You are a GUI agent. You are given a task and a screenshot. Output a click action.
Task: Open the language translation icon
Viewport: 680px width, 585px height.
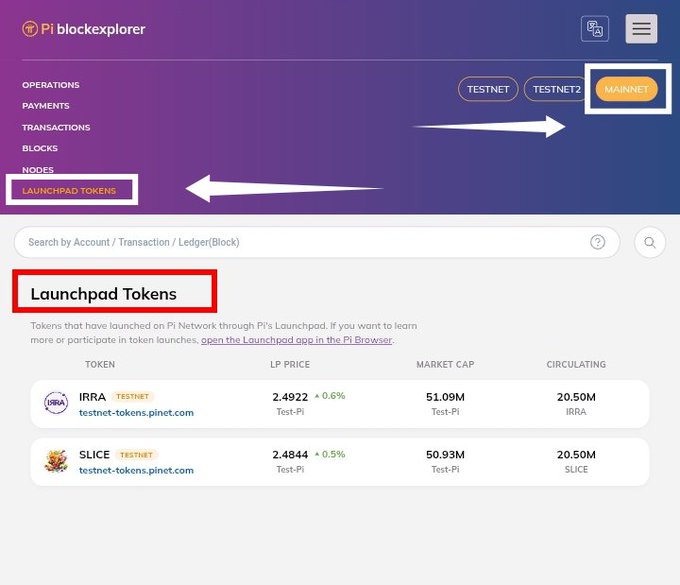pyautogui.click(x=595, y=29)
